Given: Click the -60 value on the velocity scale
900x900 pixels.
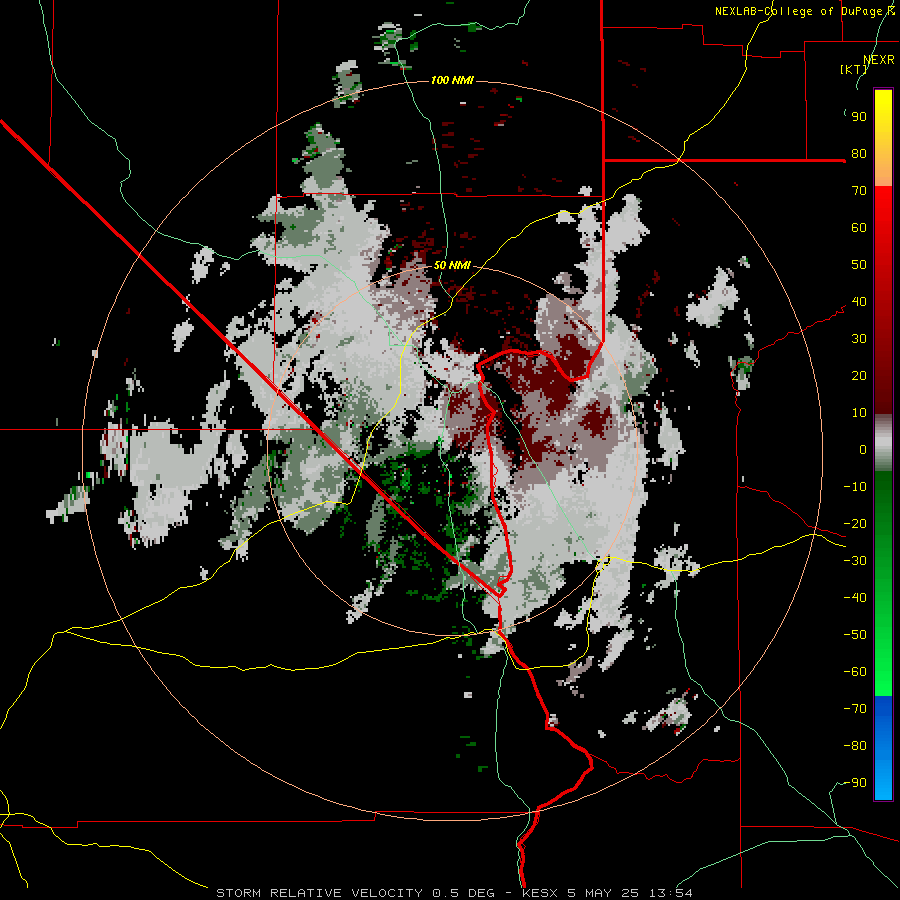Looking at the screenshot, I should (855, 672).
